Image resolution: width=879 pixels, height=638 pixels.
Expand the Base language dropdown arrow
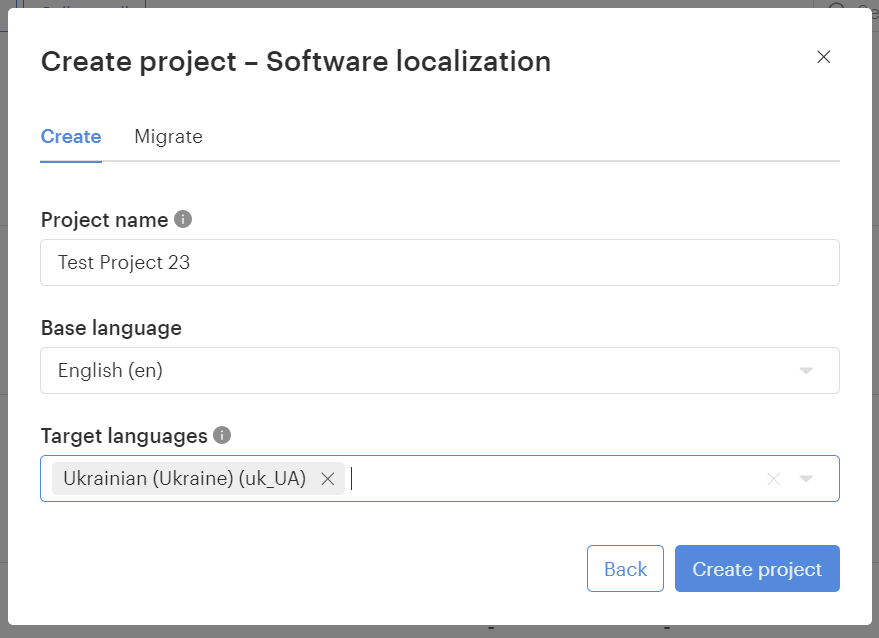(x=806, y=371)
